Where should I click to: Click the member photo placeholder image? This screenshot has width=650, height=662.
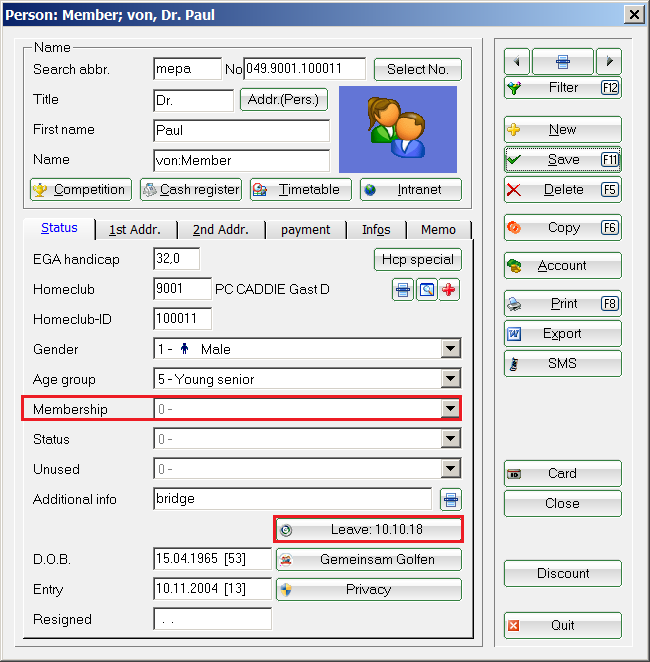(x=398, y=130)
